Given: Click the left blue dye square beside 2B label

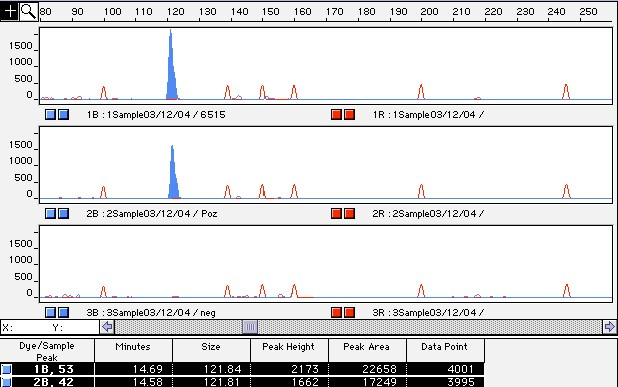Looking at the screenshot, I should pos(50,214).
